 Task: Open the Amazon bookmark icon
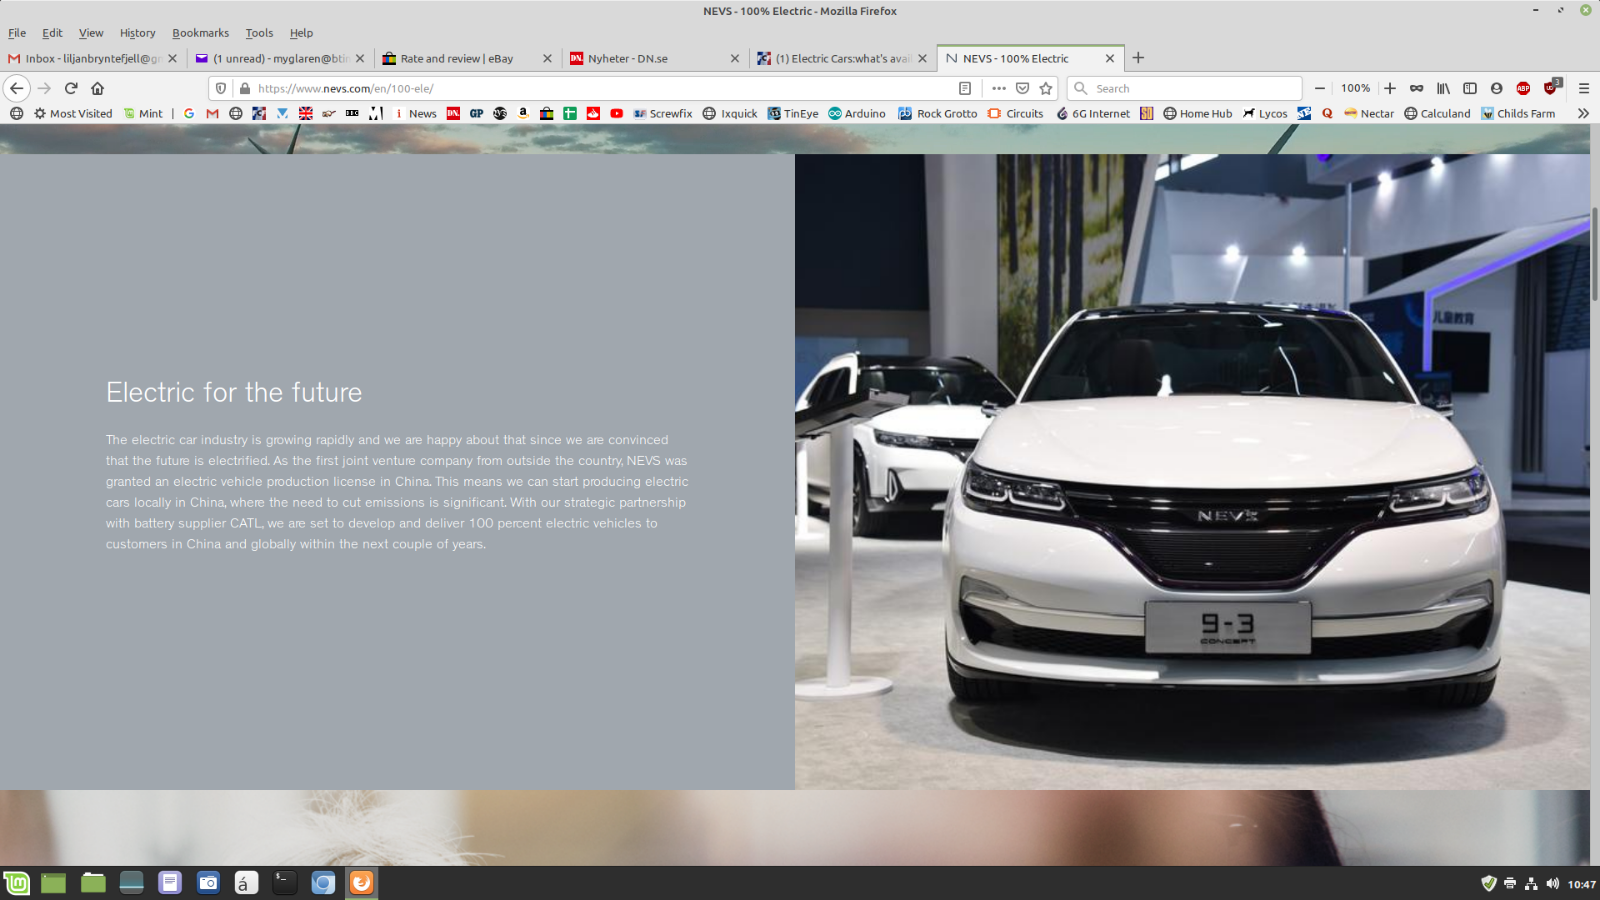tap(523, 113)
